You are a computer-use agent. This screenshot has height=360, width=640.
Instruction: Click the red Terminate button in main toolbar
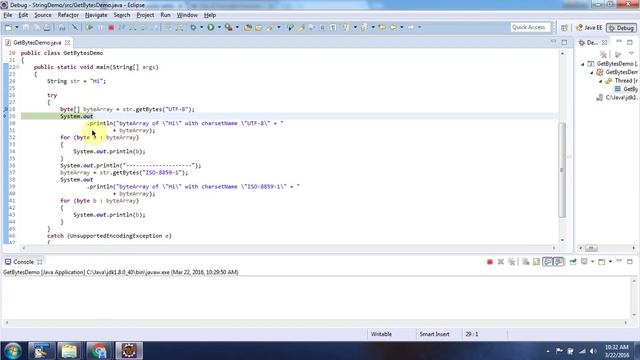tap(111, 27)
